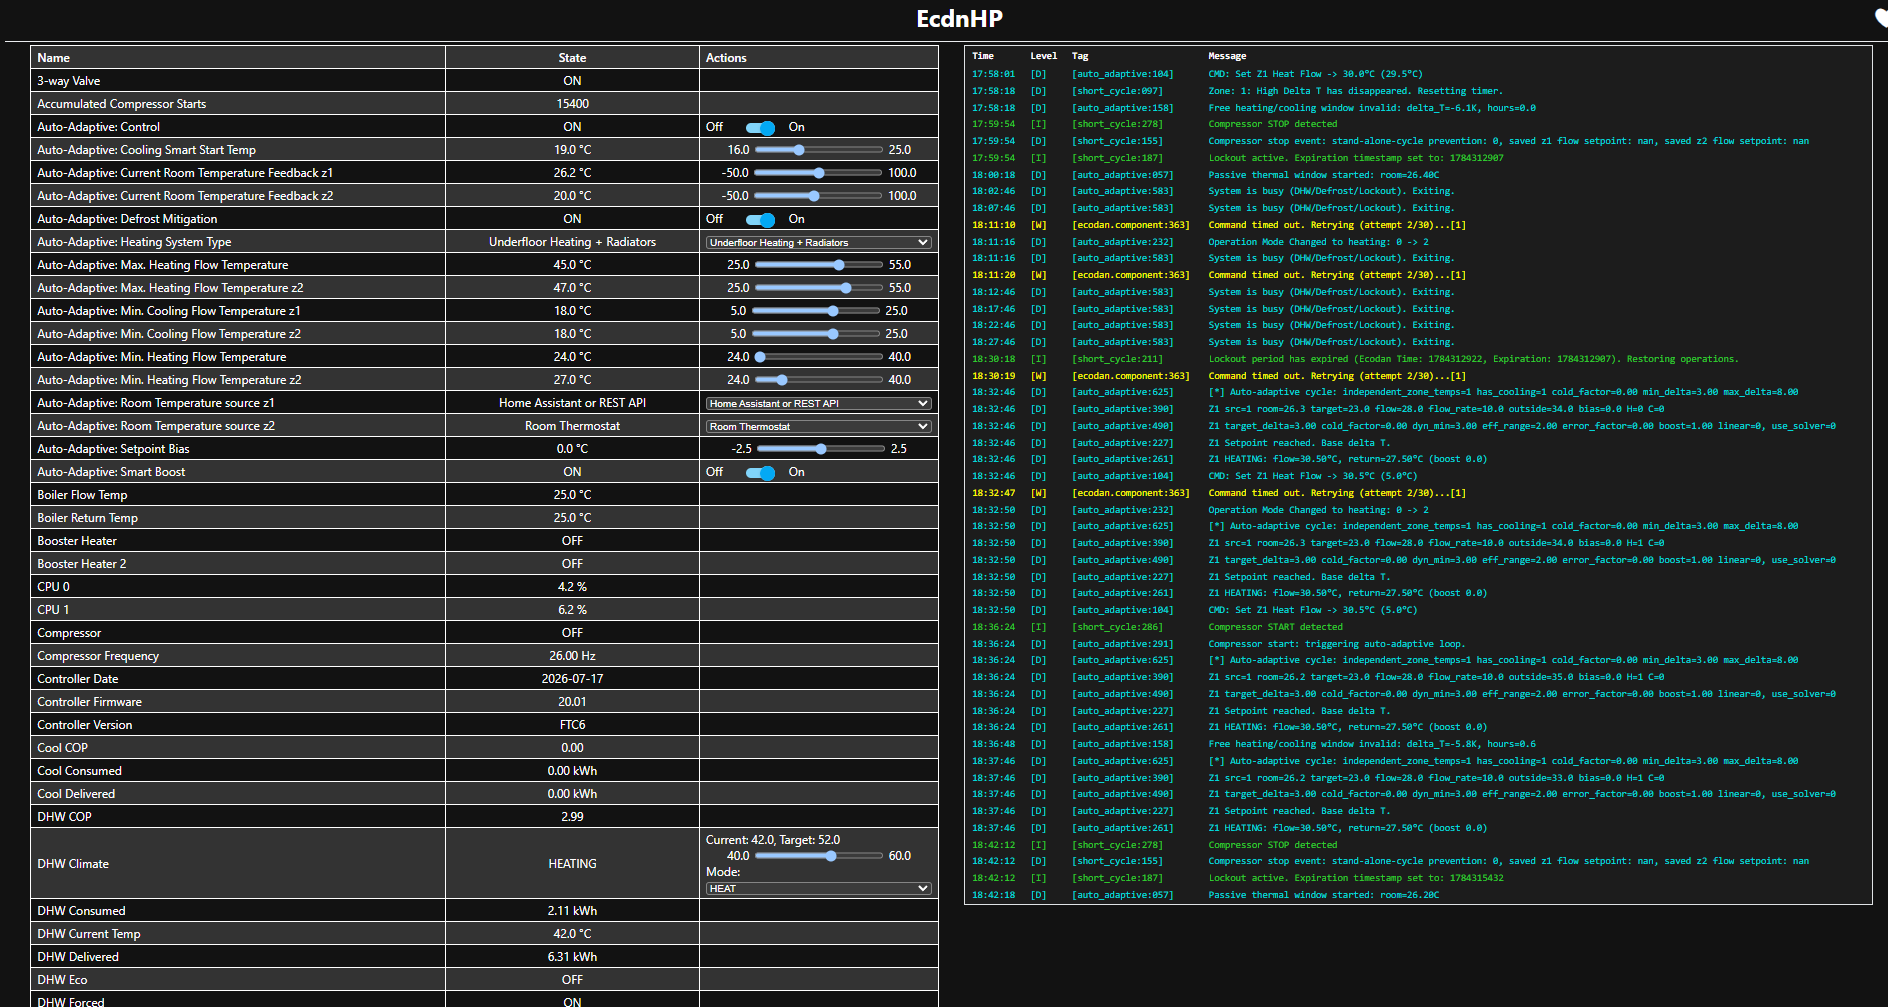The width and height of the screenshot is (1888, 1007).
Task: Select the CPU 1 value 6.2 %
Action: (572, 610)
